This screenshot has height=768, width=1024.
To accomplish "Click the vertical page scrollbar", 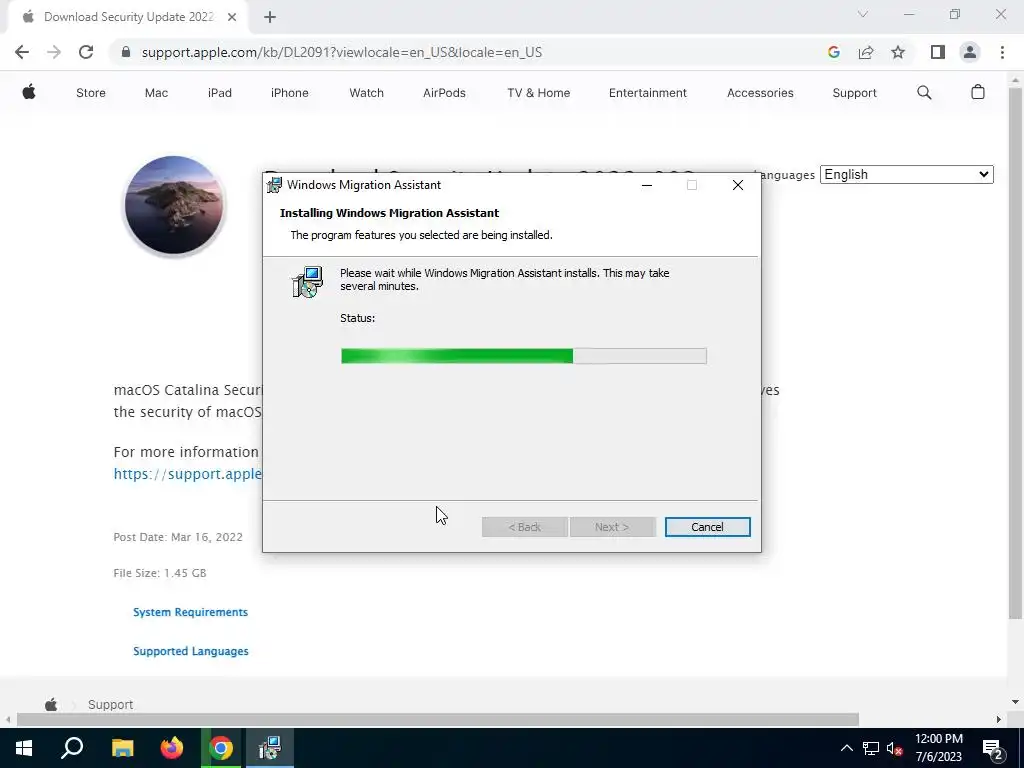I will (x=1015, y=353).
